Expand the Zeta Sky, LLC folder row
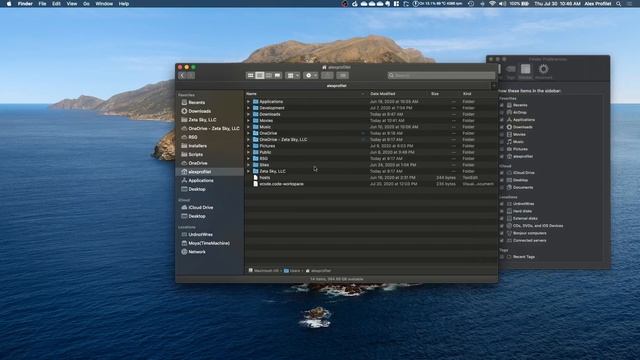The height and width of the screenshot is (360, 640). [248, 171]
